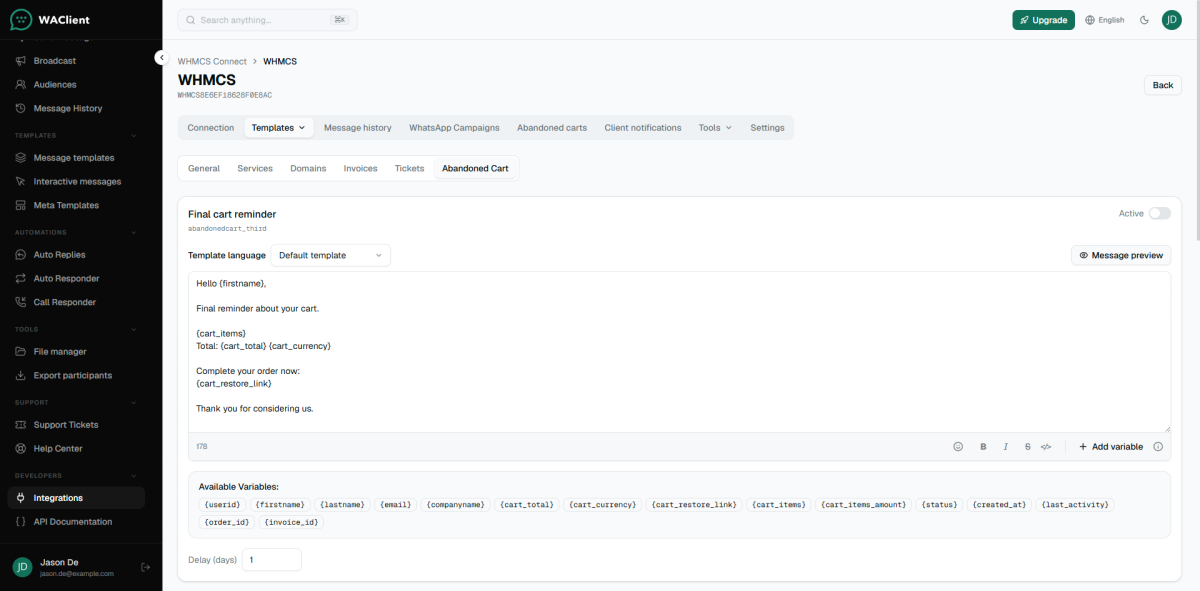This screenshot has height=591, width=1200.
Task: Follow the WHMCS Connect breadcrumb link
Action: pos(212,61)
